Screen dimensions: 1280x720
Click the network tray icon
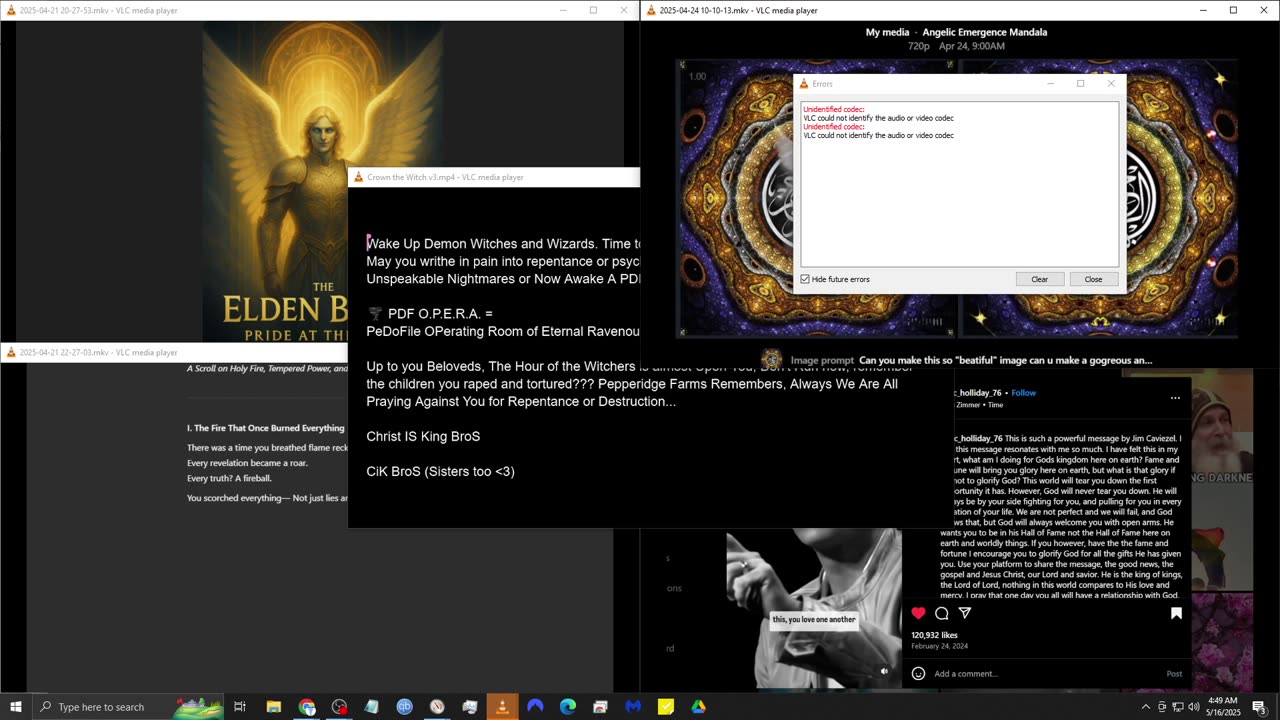click(1177, 707)
